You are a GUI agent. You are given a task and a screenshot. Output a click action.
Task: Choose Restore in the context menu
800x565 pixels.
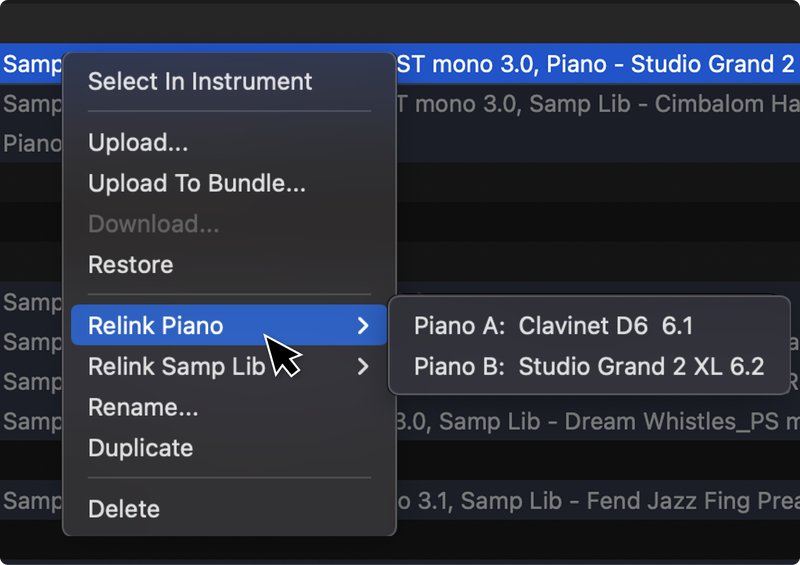[131, 265]
